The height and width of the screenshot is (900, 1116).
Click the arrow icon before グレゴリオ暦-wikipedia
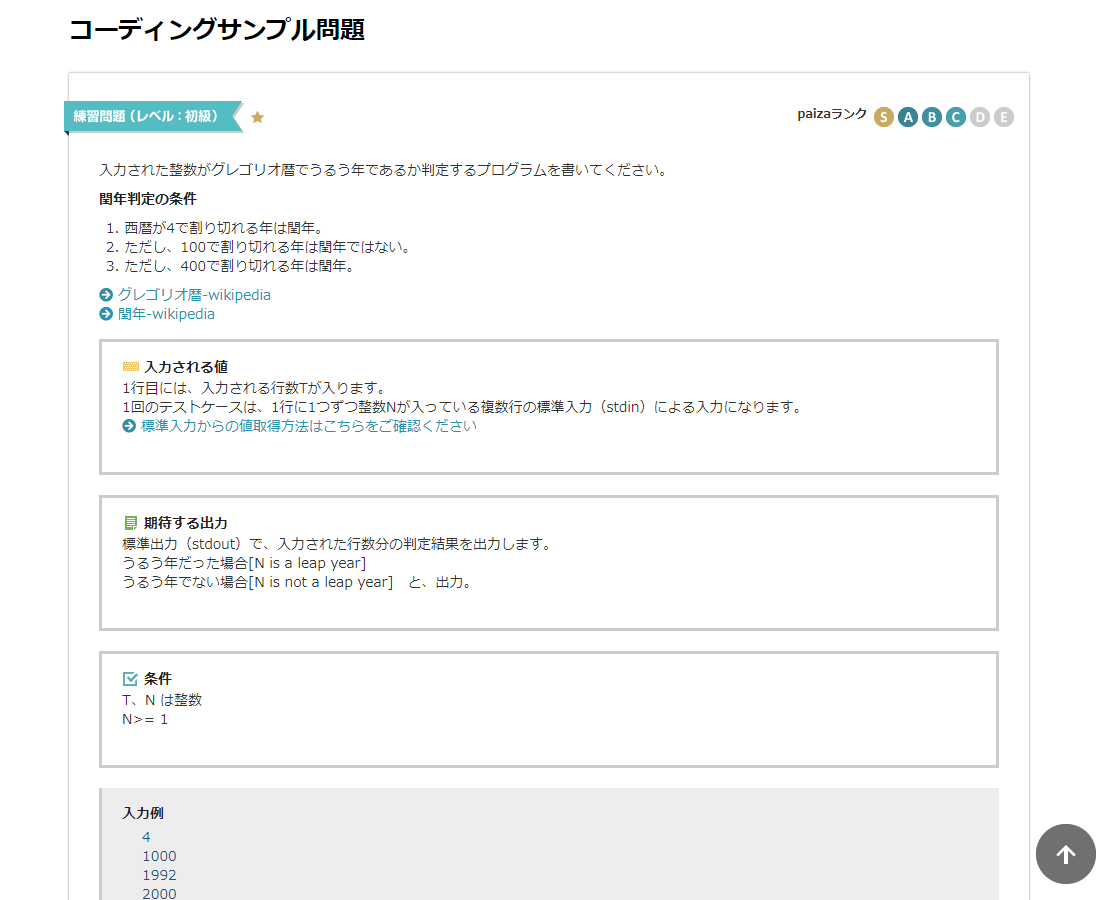(106, 295)
